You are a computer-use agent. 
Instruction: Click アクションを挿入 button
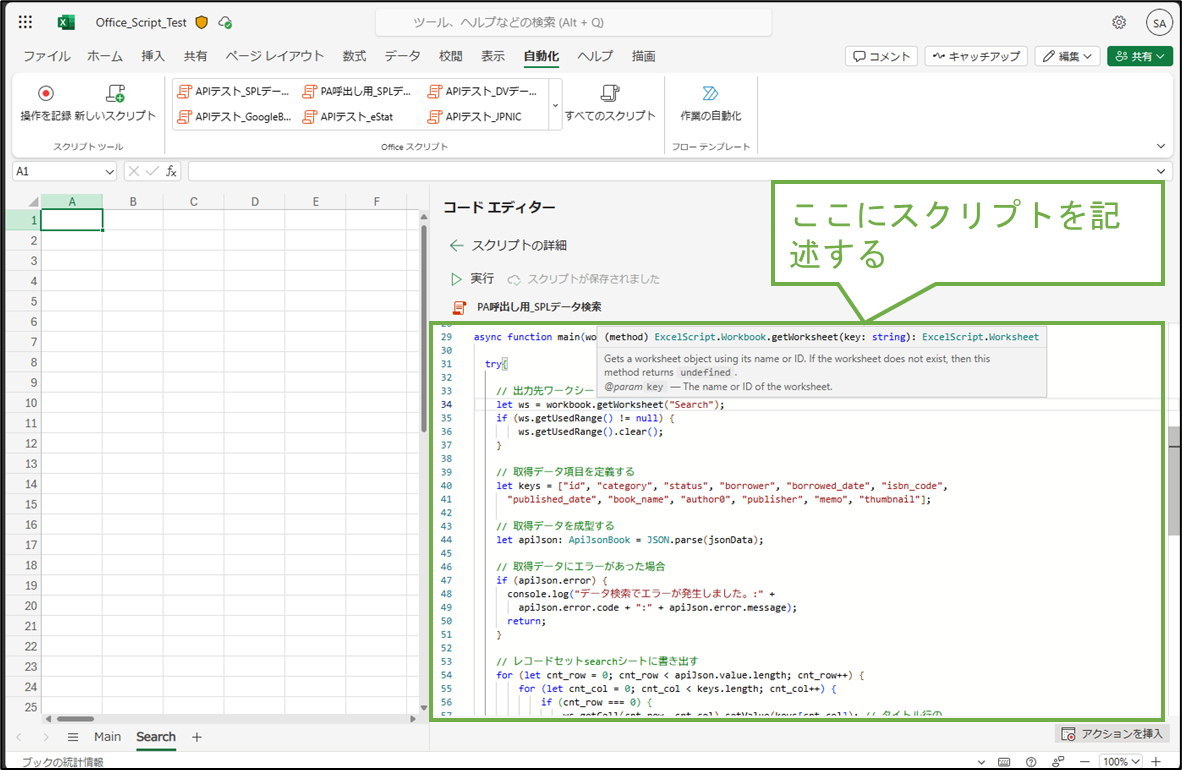point(1112,734)
